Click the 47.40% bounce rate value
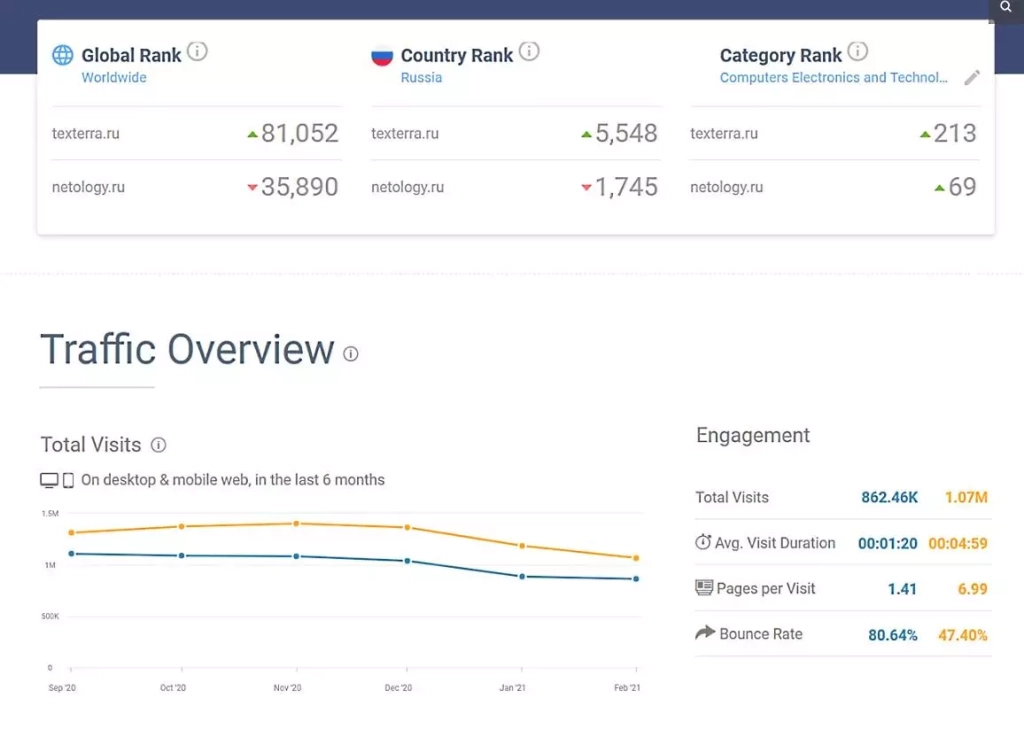Image resolution: width=1024 pixels, height=729 pixels. (963, 635)
